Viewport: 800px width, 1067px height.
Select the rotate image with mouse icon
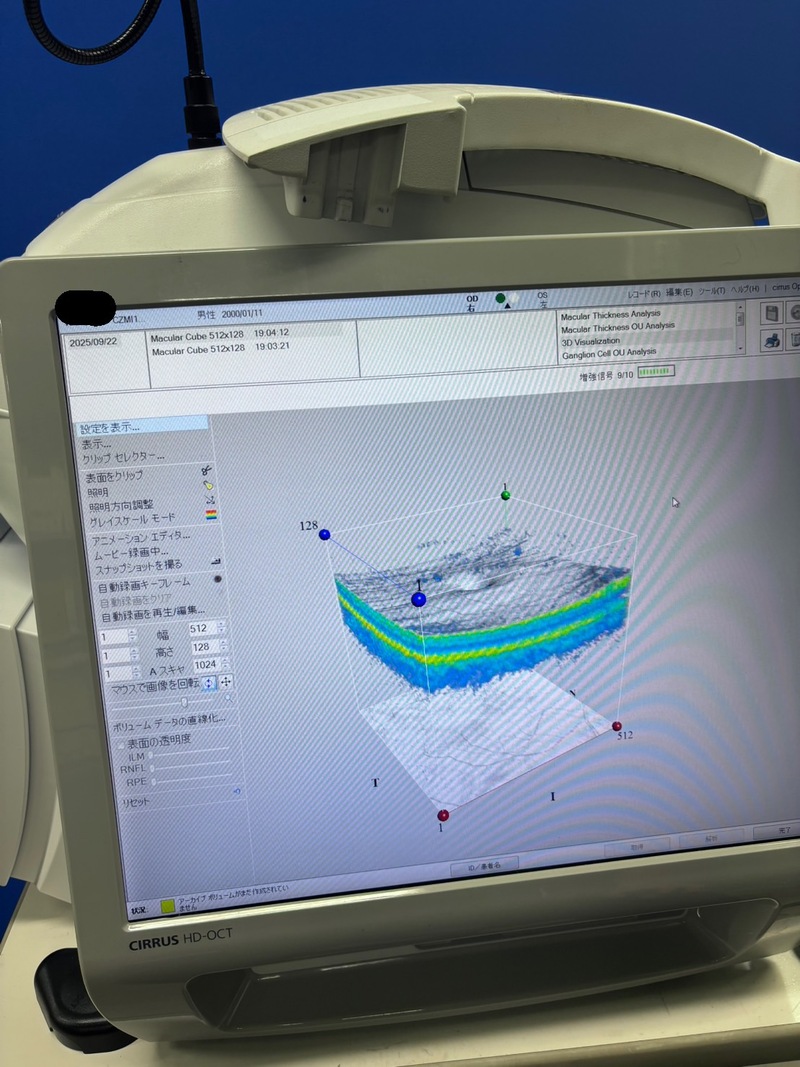(x=208, y=682)
